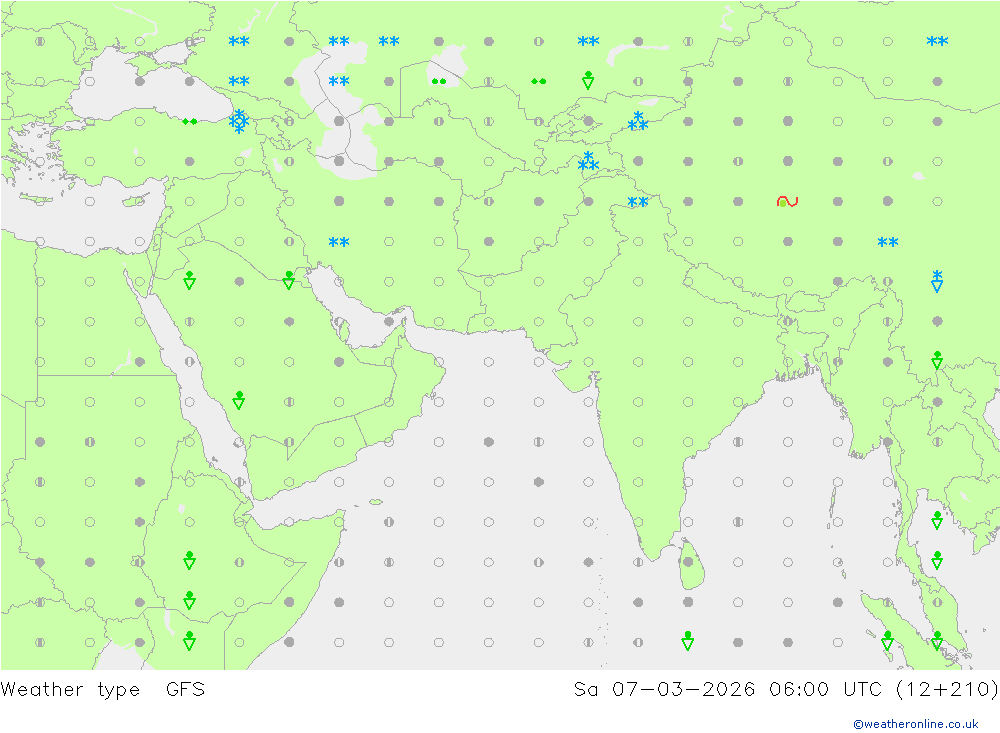The height and width of the screenshot is (733, 1000).
Task: Click the large heavy-snow snowflake symbol near Georgia
Action: tap(239, 121)
